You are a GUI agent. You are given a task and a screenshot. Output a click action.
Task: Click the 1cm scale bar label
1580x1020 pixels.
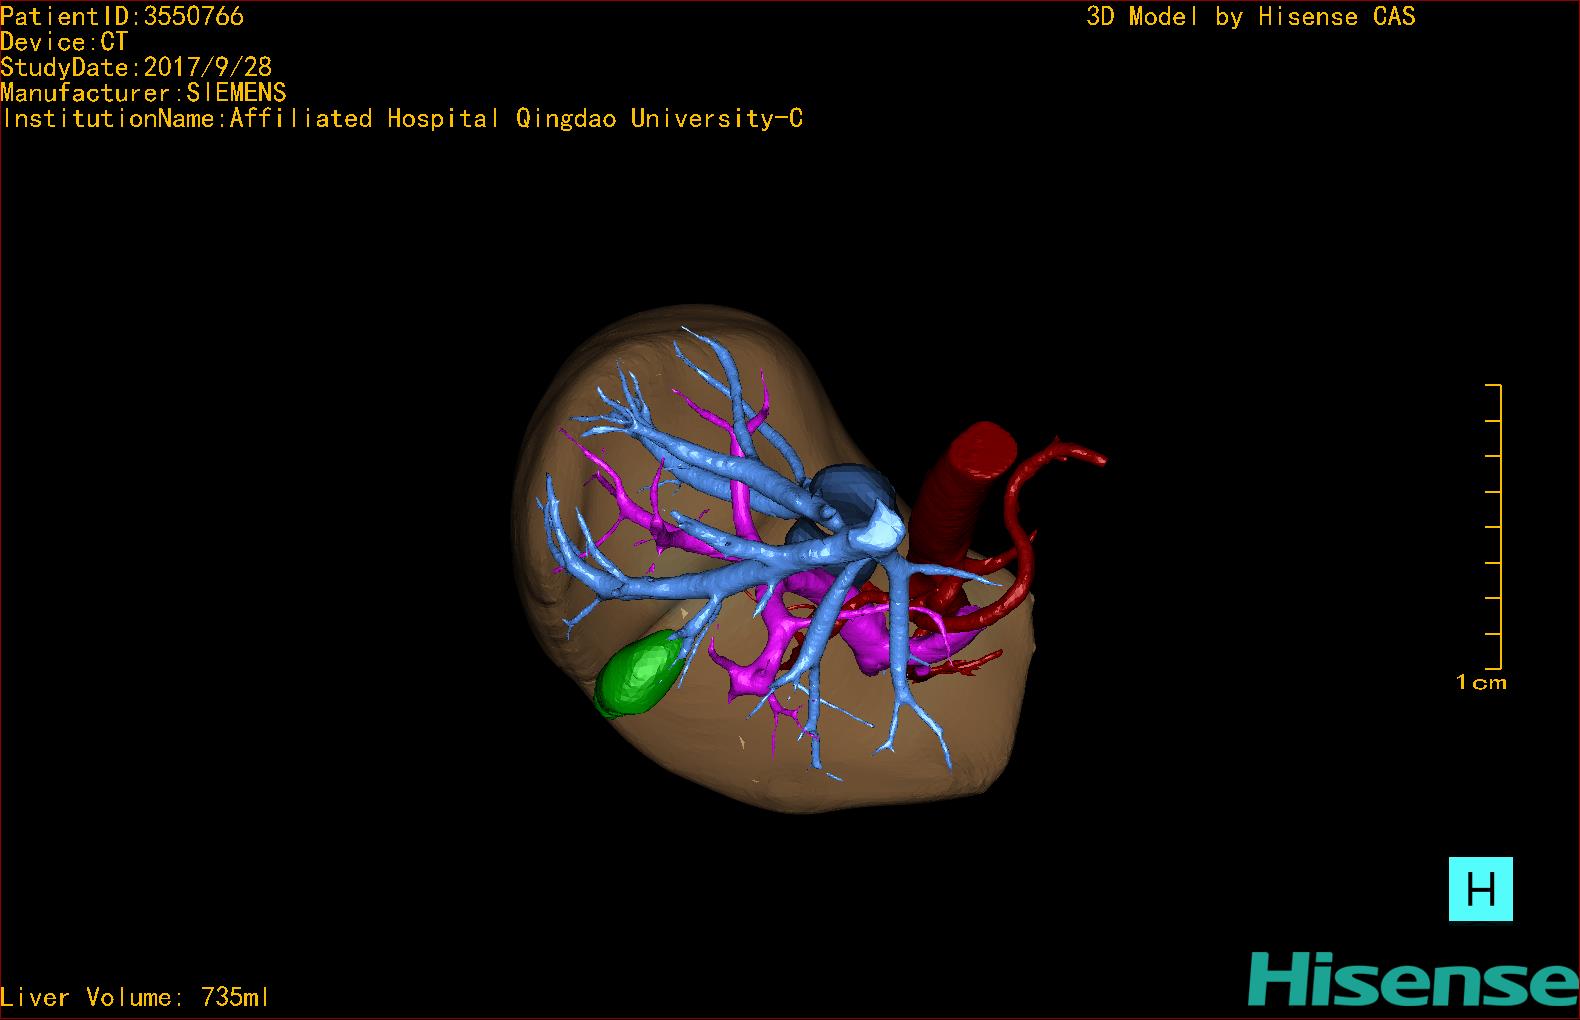pyautogui.click(x=1481, y=683)
